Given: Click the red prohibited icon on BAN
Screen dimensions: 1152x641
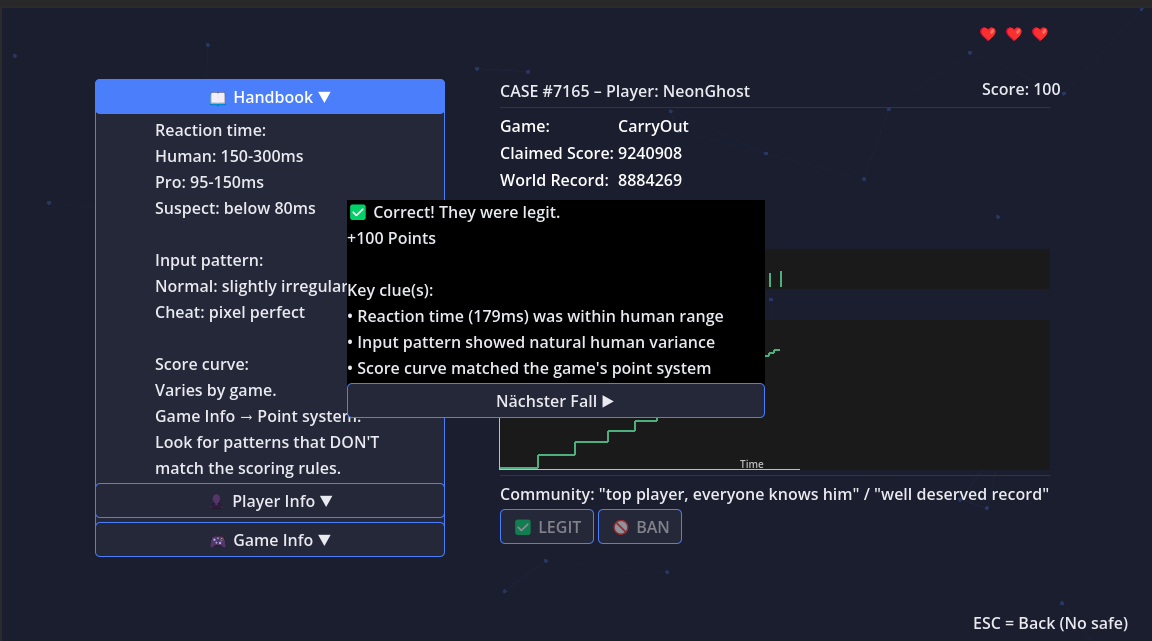Looking at the screenshot, I should (x=621, y=527).
